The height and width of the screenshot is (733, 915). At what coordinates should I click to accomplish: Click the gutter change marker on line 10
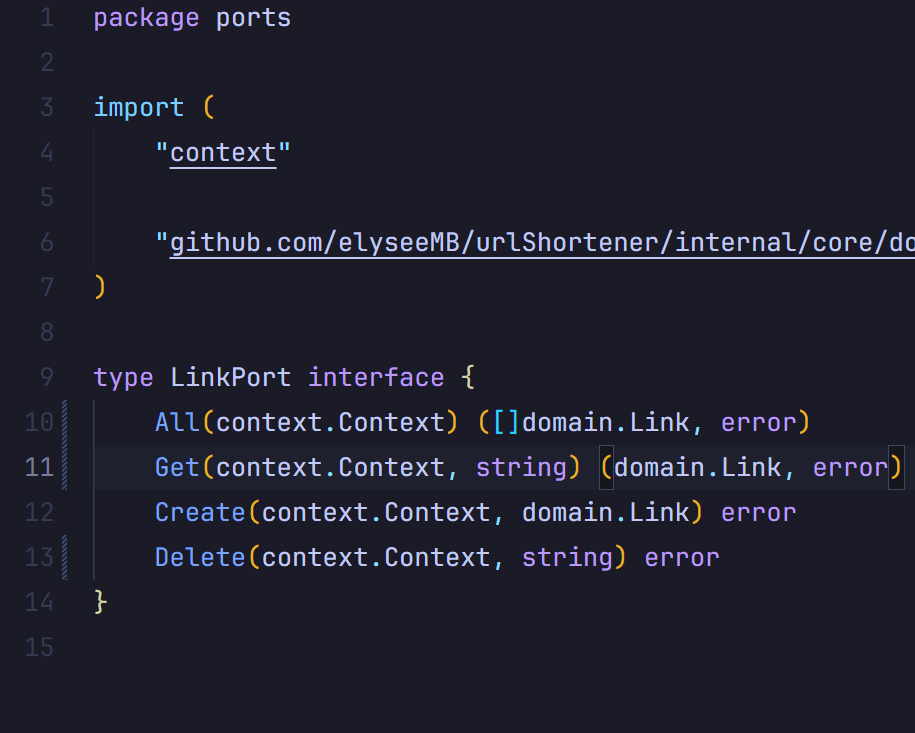click(x=66, y=423)
